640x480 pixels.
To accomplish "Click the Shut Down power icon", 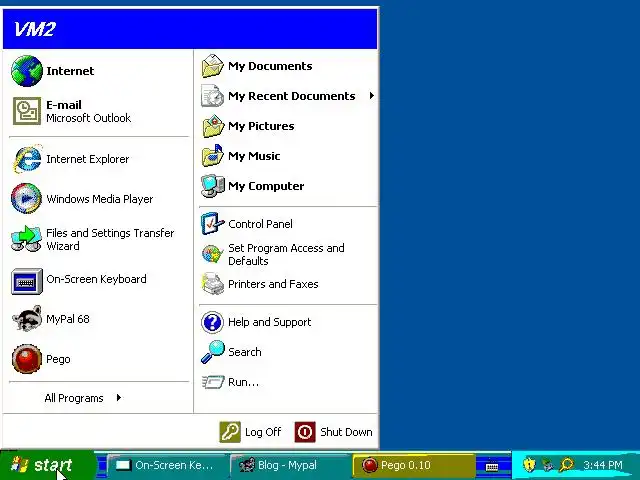I will [305, 432].
